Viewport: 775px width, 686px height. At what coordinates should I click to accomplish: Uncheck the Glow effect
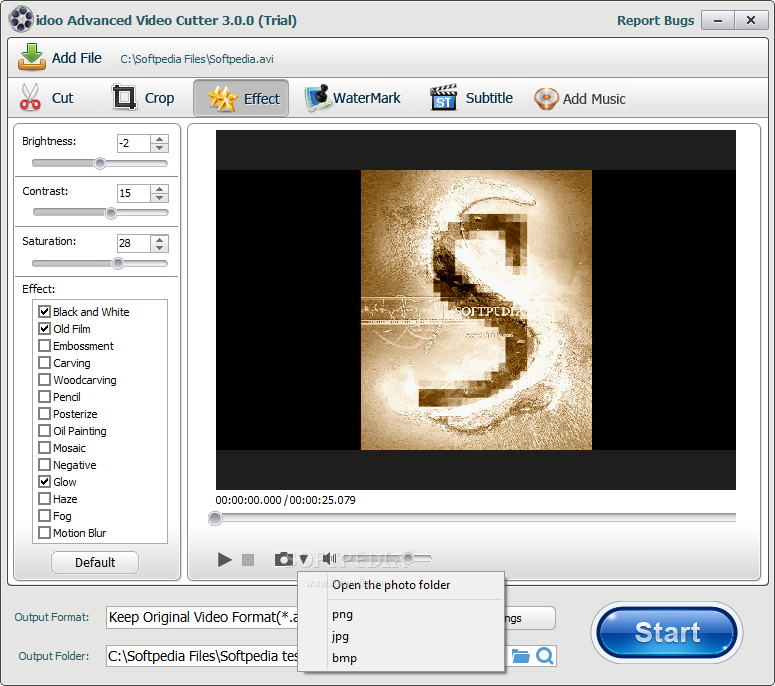pos(44,481)
